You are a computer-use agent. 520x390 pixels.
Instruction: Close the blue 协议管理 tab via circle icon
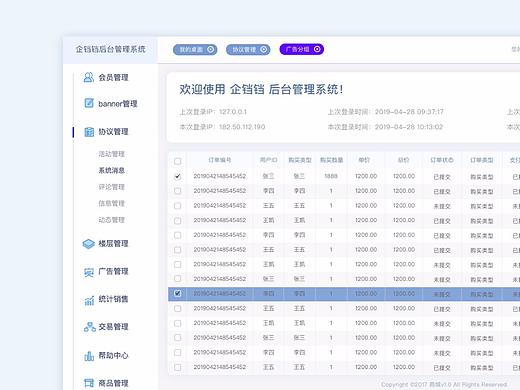(x=264, y=49)
